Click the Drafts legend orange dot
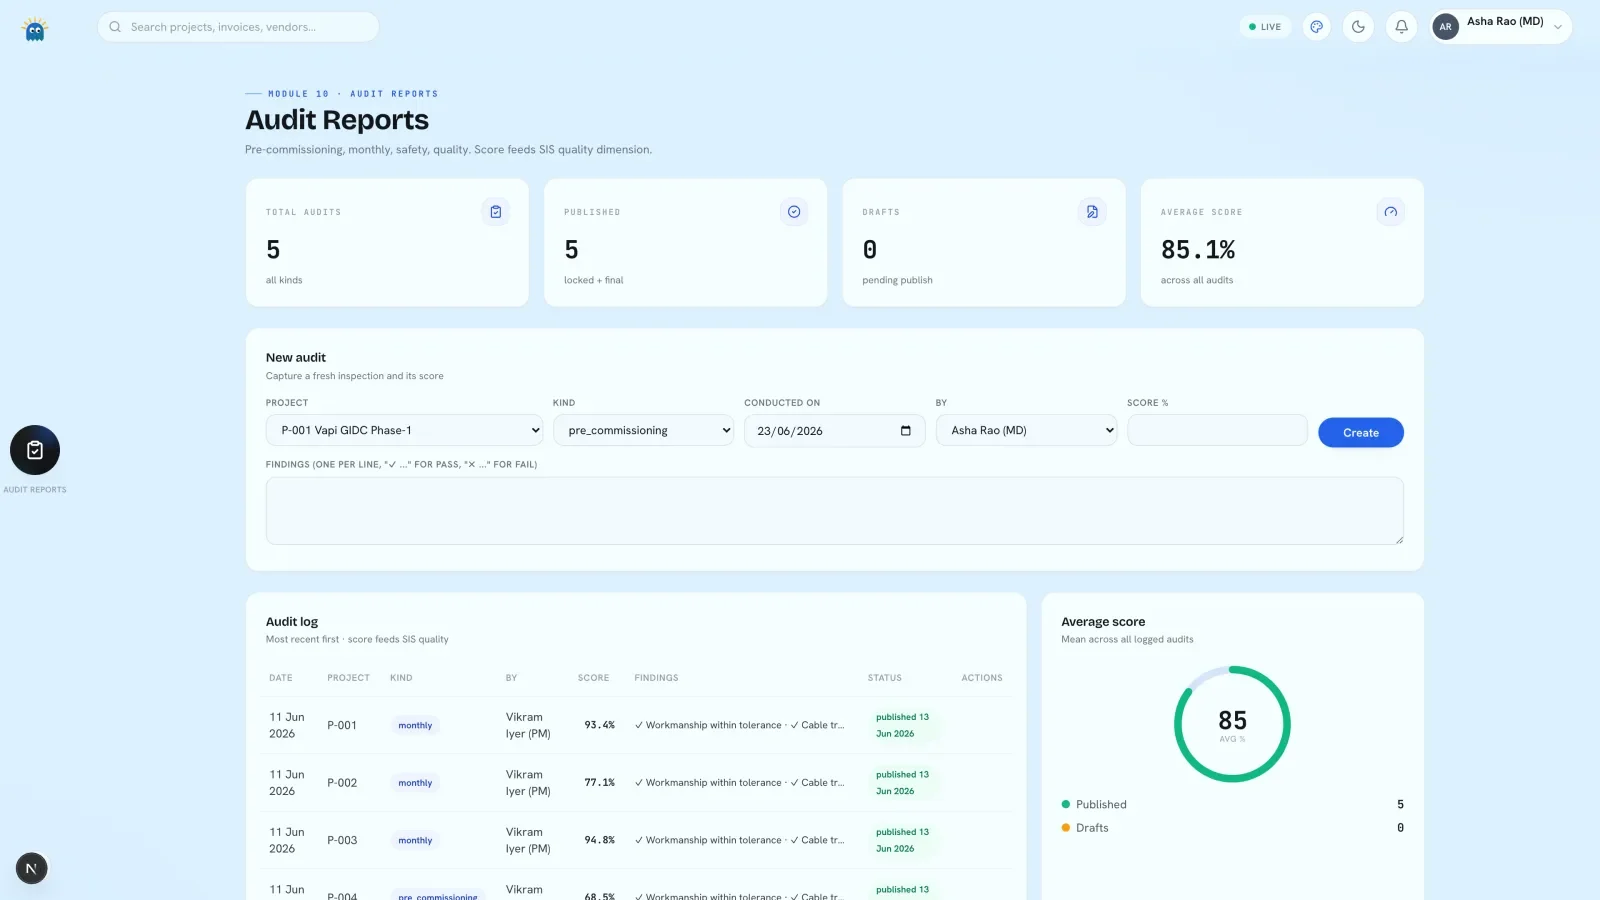 [1066, 828]
